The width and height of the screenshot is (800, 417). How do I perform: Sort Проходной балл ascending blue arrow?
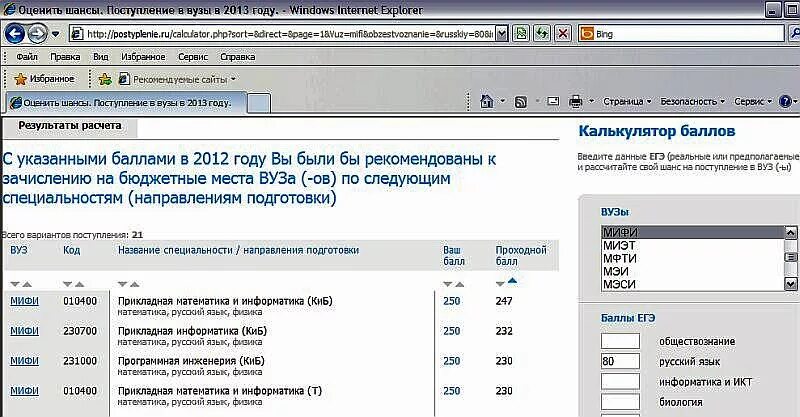(512, 281)
